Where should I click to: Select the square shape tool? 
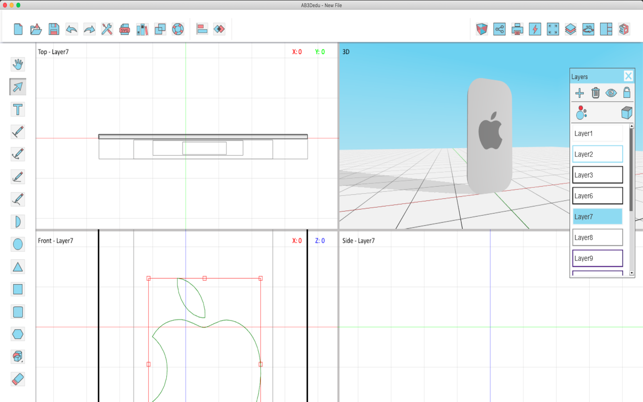coord(18,290)
